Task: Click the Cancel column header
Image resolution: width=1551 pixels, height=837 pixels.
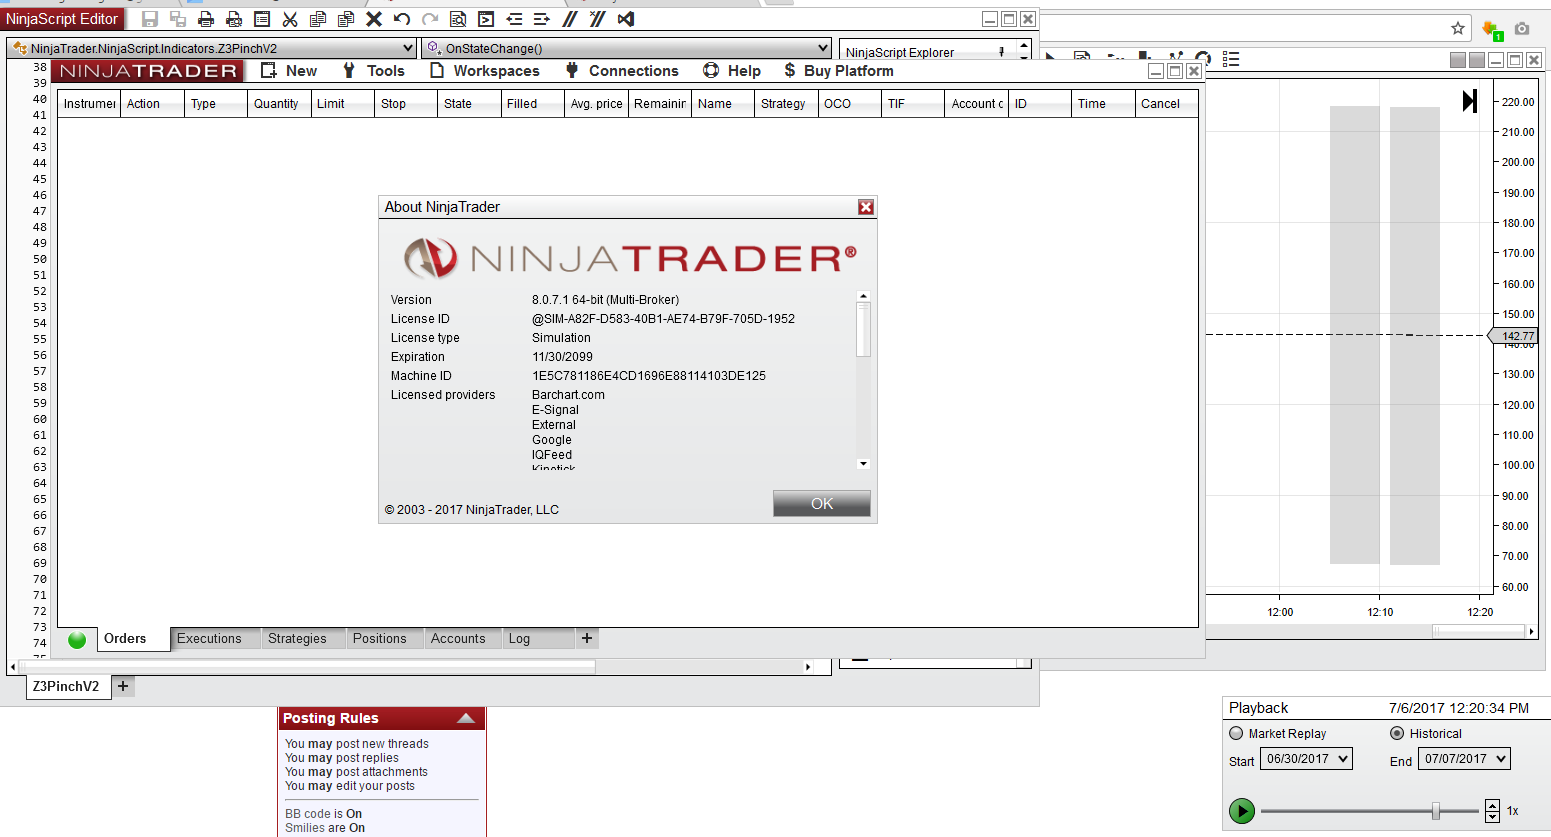Action: tap(1167, 104)
